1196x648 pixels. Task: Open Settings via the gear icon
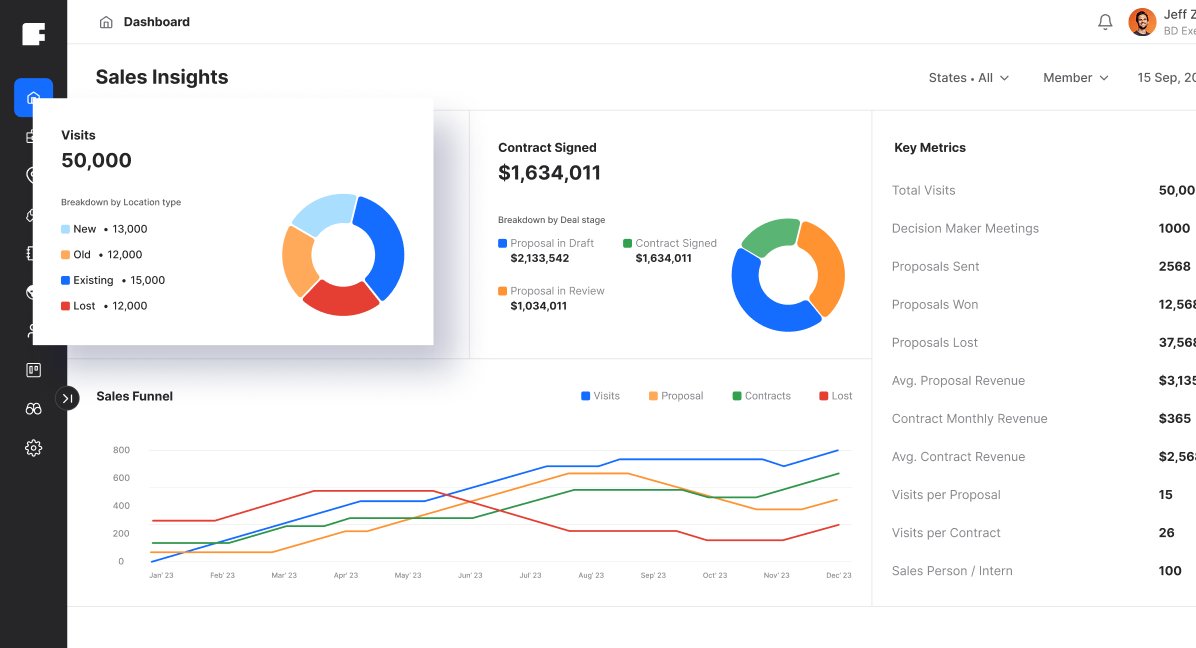33,448
